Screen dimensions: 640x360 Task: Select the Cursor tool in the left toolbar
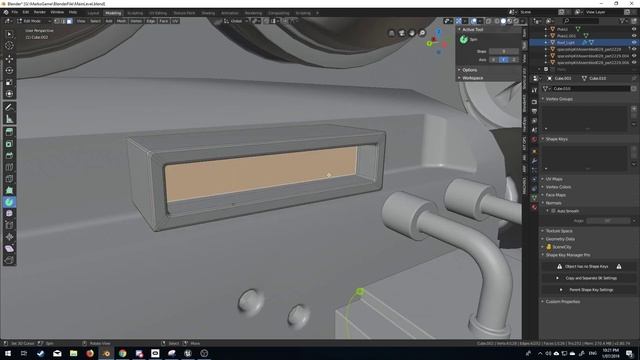(9, 45)
